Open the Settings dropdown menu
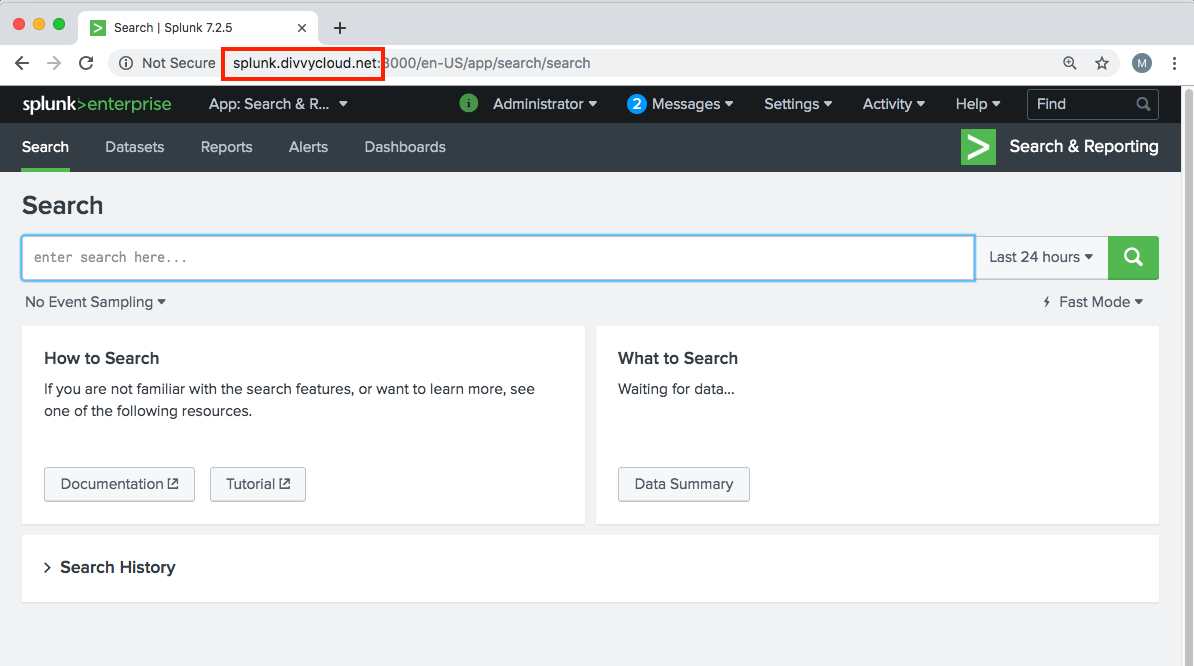The image size is (1194, 666). click(798, 104)
